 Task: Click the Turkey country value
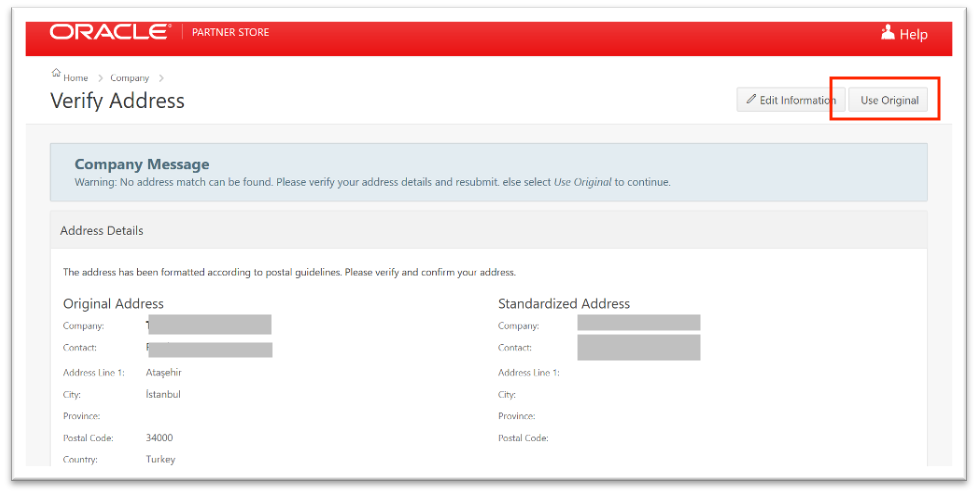tap(160, 460)
